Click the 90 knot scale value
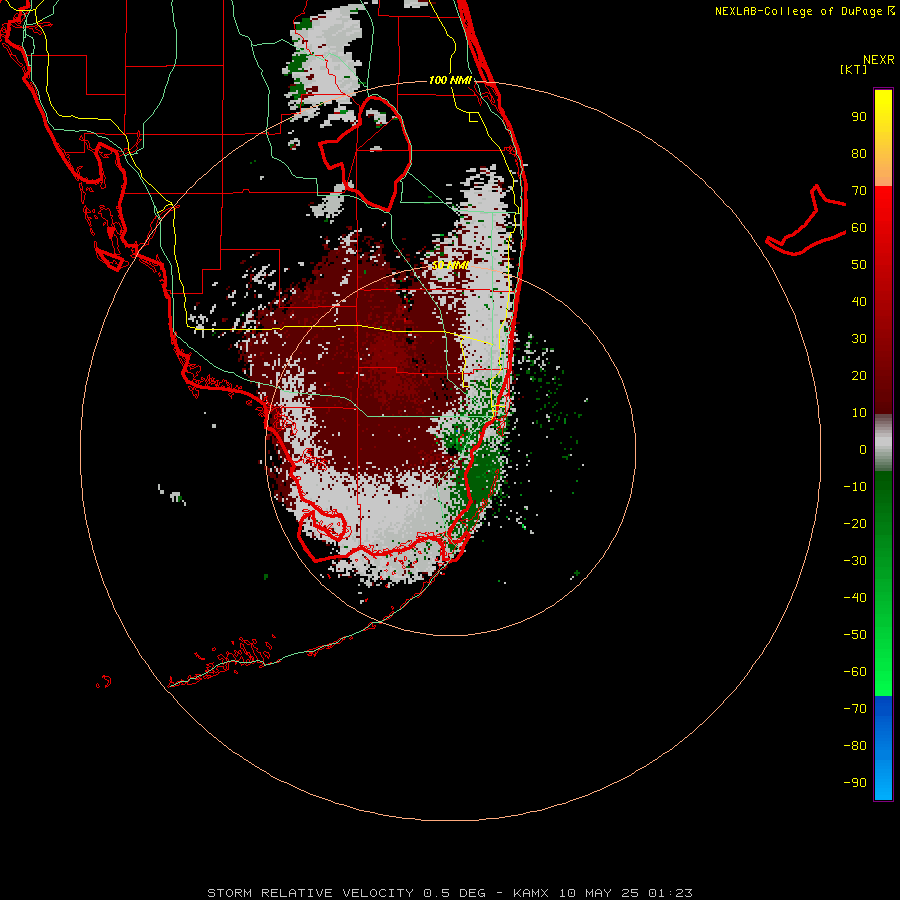The height and width of the screenshot is (900, 900). (x=859, y=117)
